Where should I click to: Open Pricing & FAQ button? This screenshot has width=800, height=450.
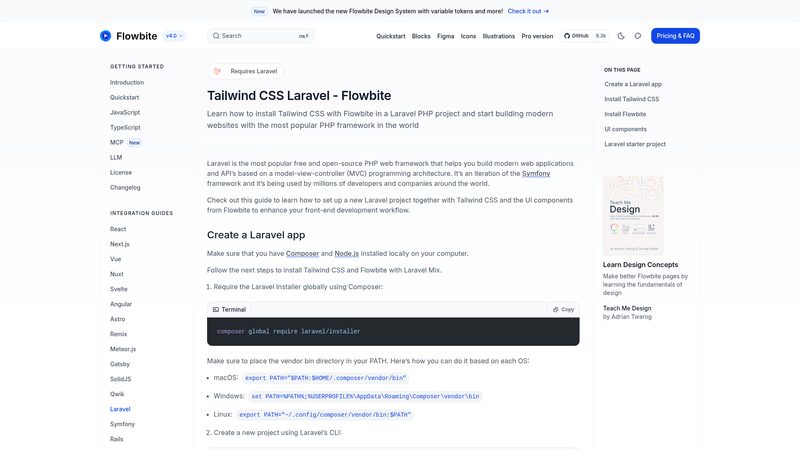(x=675, y=36)
